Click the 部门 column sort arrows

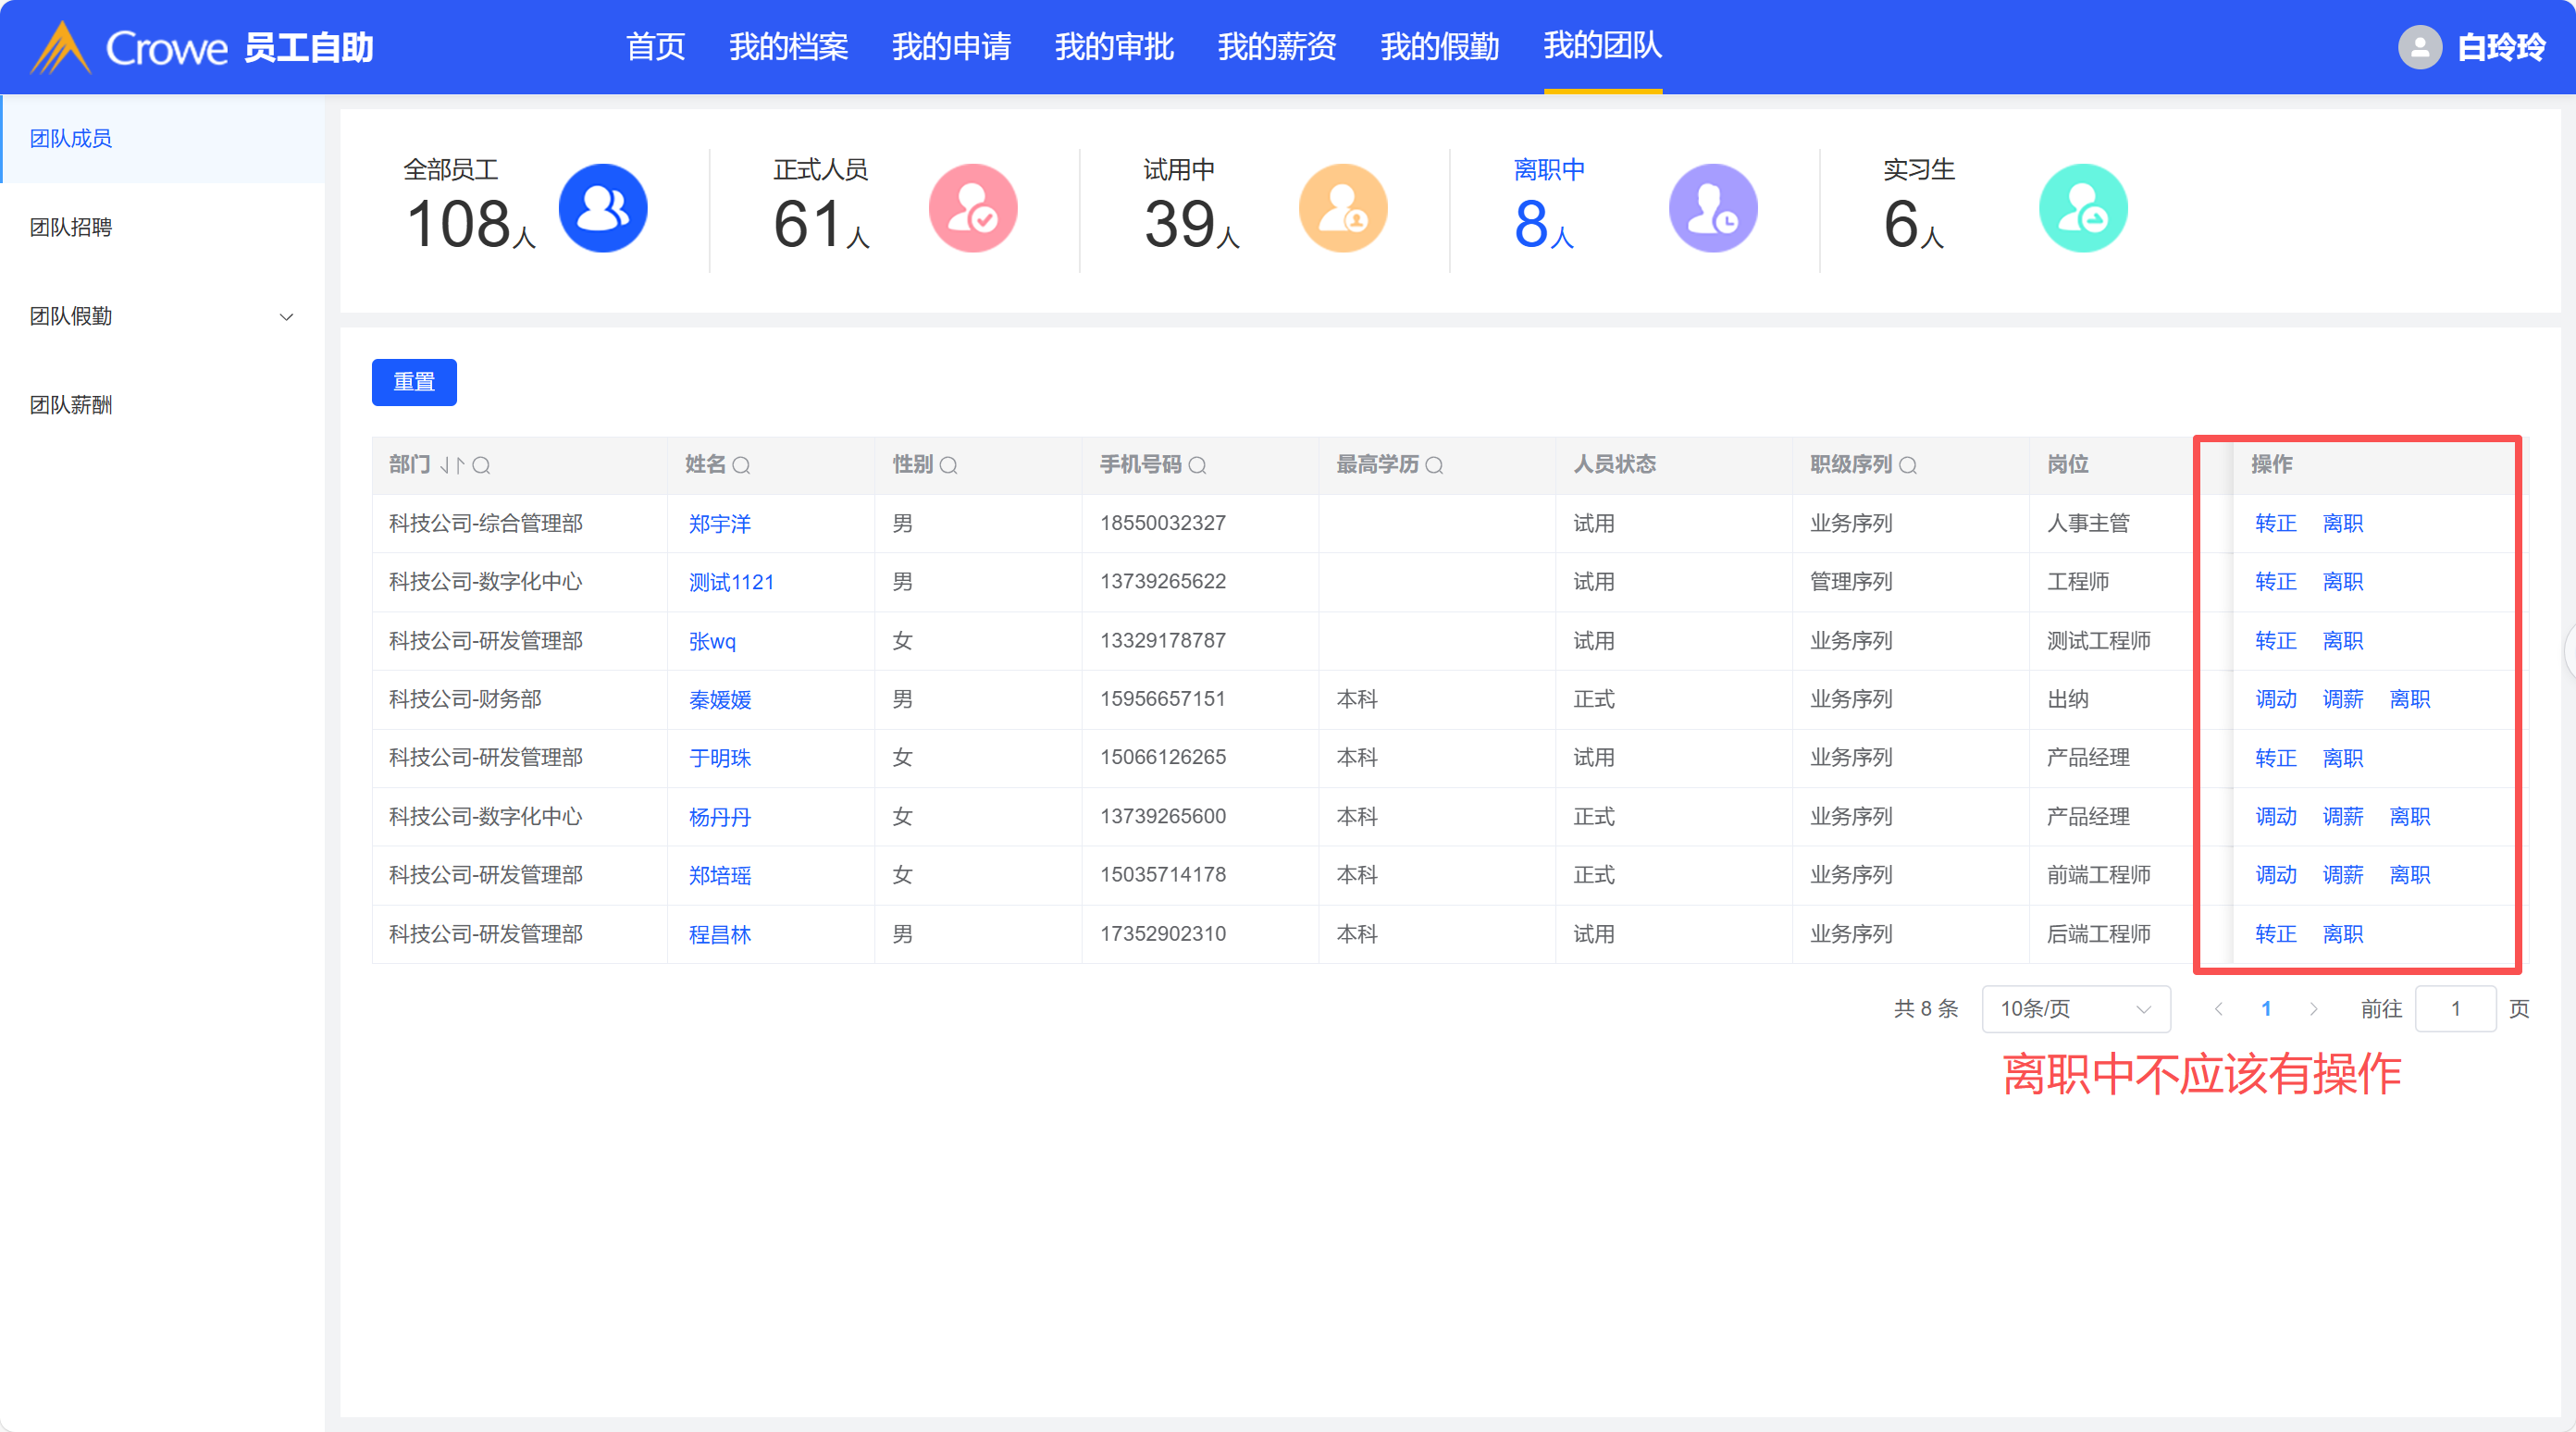pyautogui.click(x=452, y=465)
